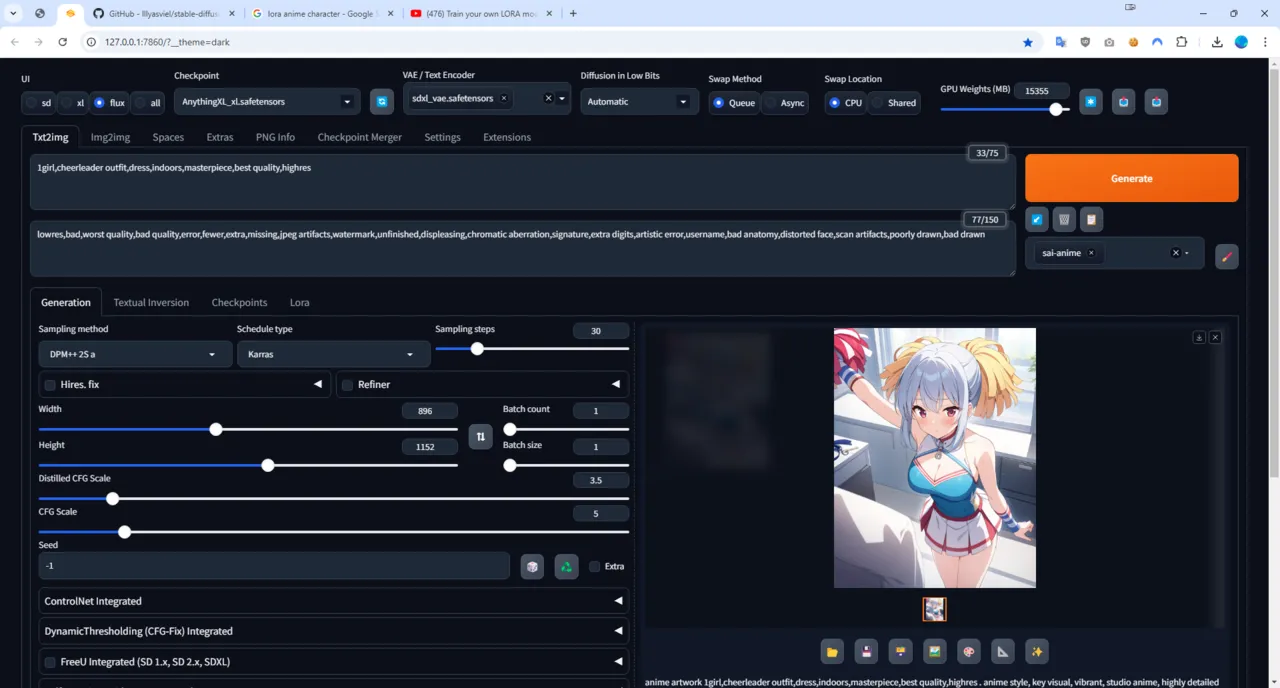Tick the Extra seed checkbox
Viewport: 1280px width, 688px height.
[x=594, y=566]
